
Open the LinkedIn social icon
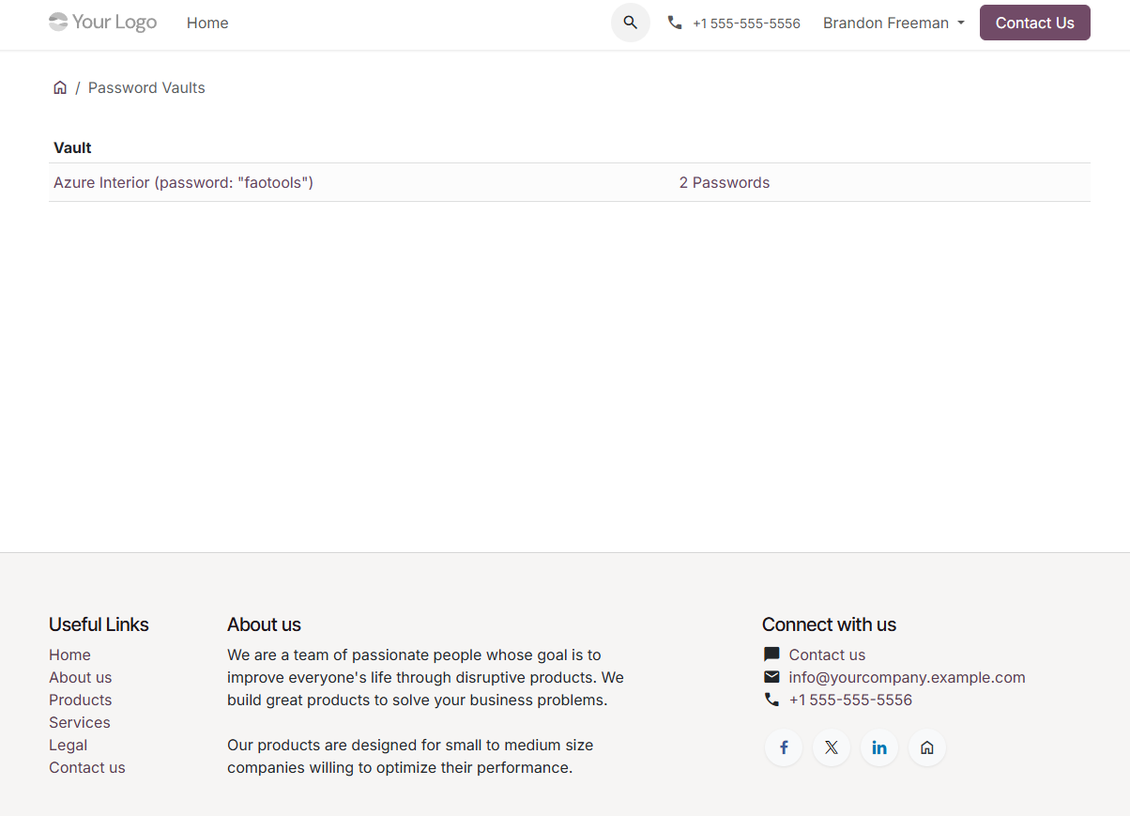(x=879, y=748)
